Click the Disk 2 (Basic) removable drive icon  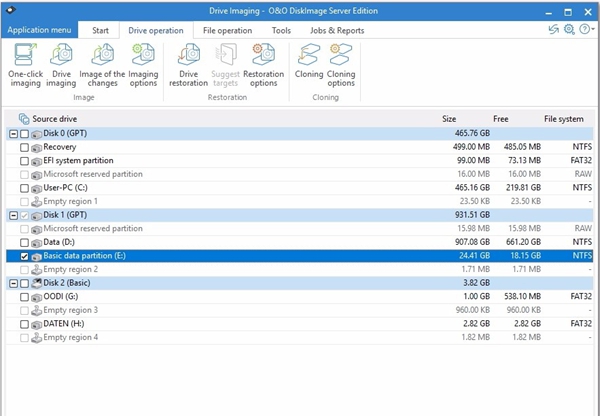click(36, 283)
